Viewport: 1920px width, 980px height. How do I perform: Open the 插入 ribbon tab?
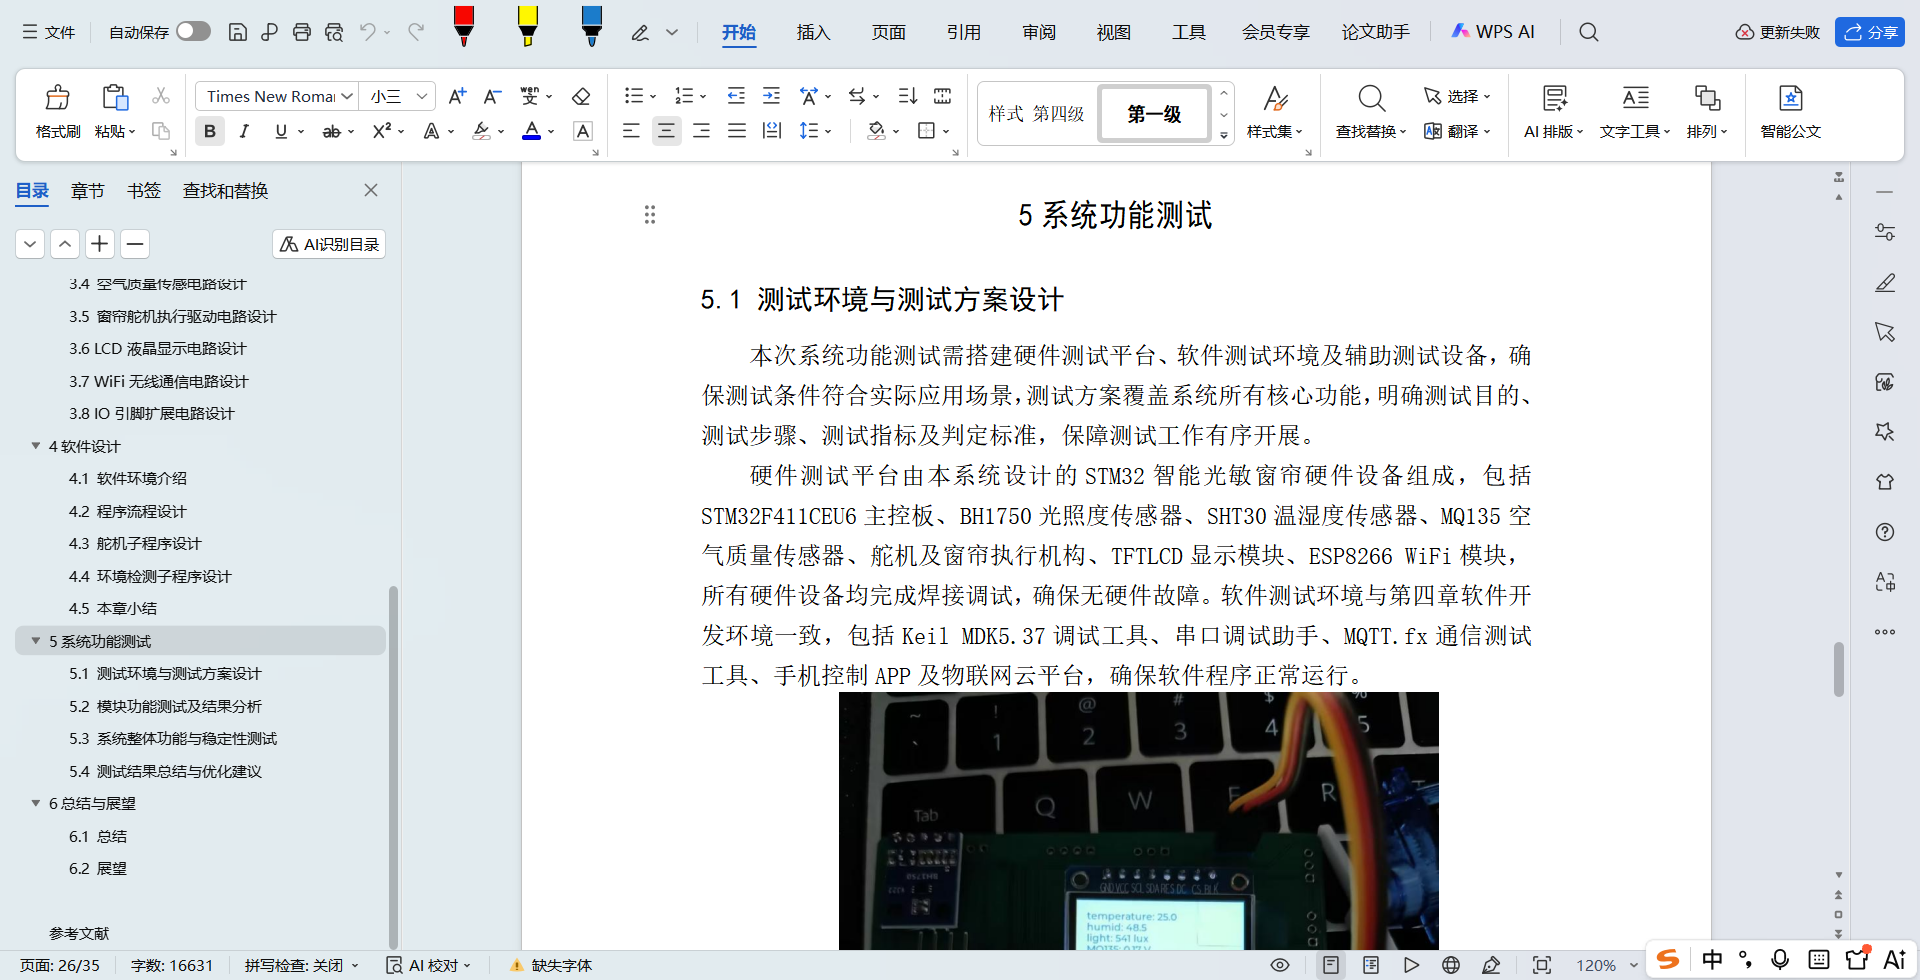click(813, 32)
